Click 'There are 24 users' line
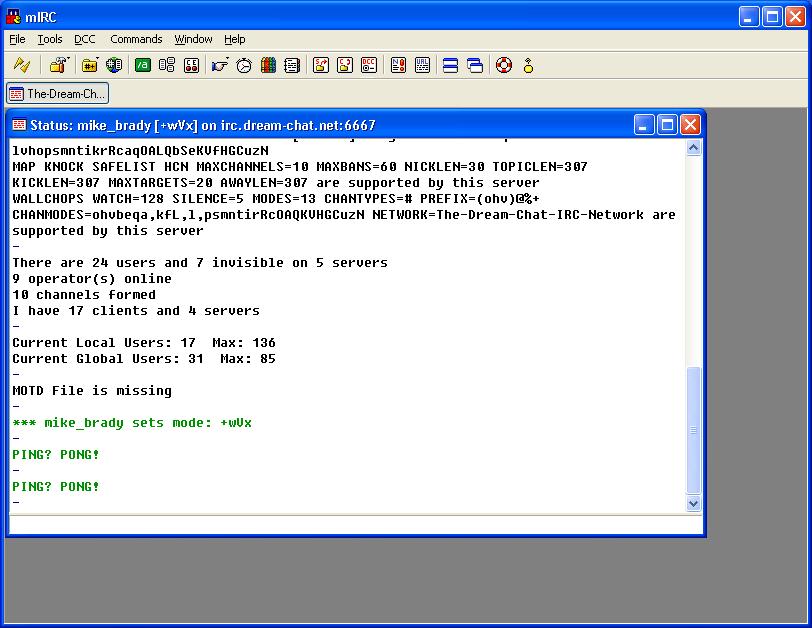This screenshot has height=628, width=812. (x=200, y=262)
